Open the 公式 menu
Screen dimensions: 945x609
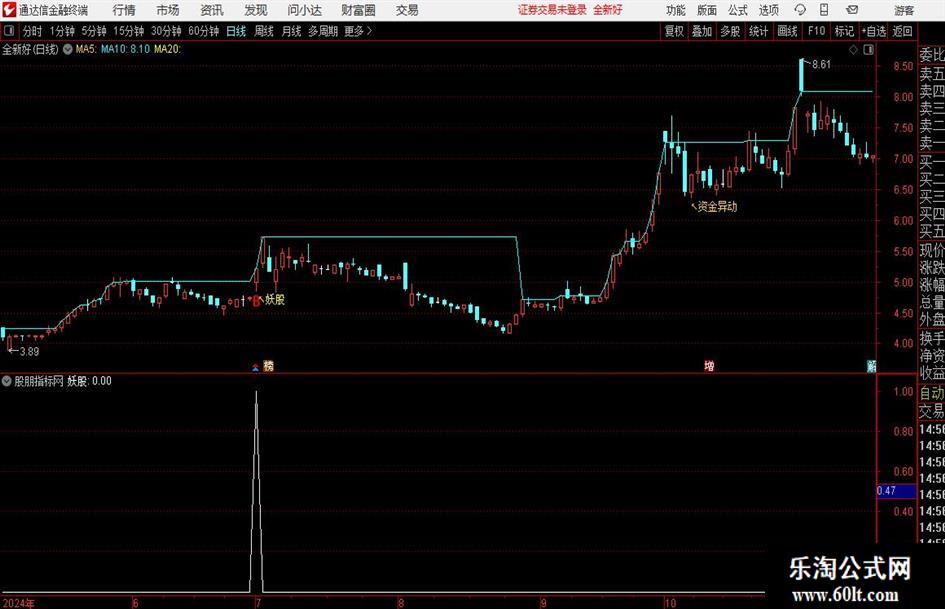point(737,10)
